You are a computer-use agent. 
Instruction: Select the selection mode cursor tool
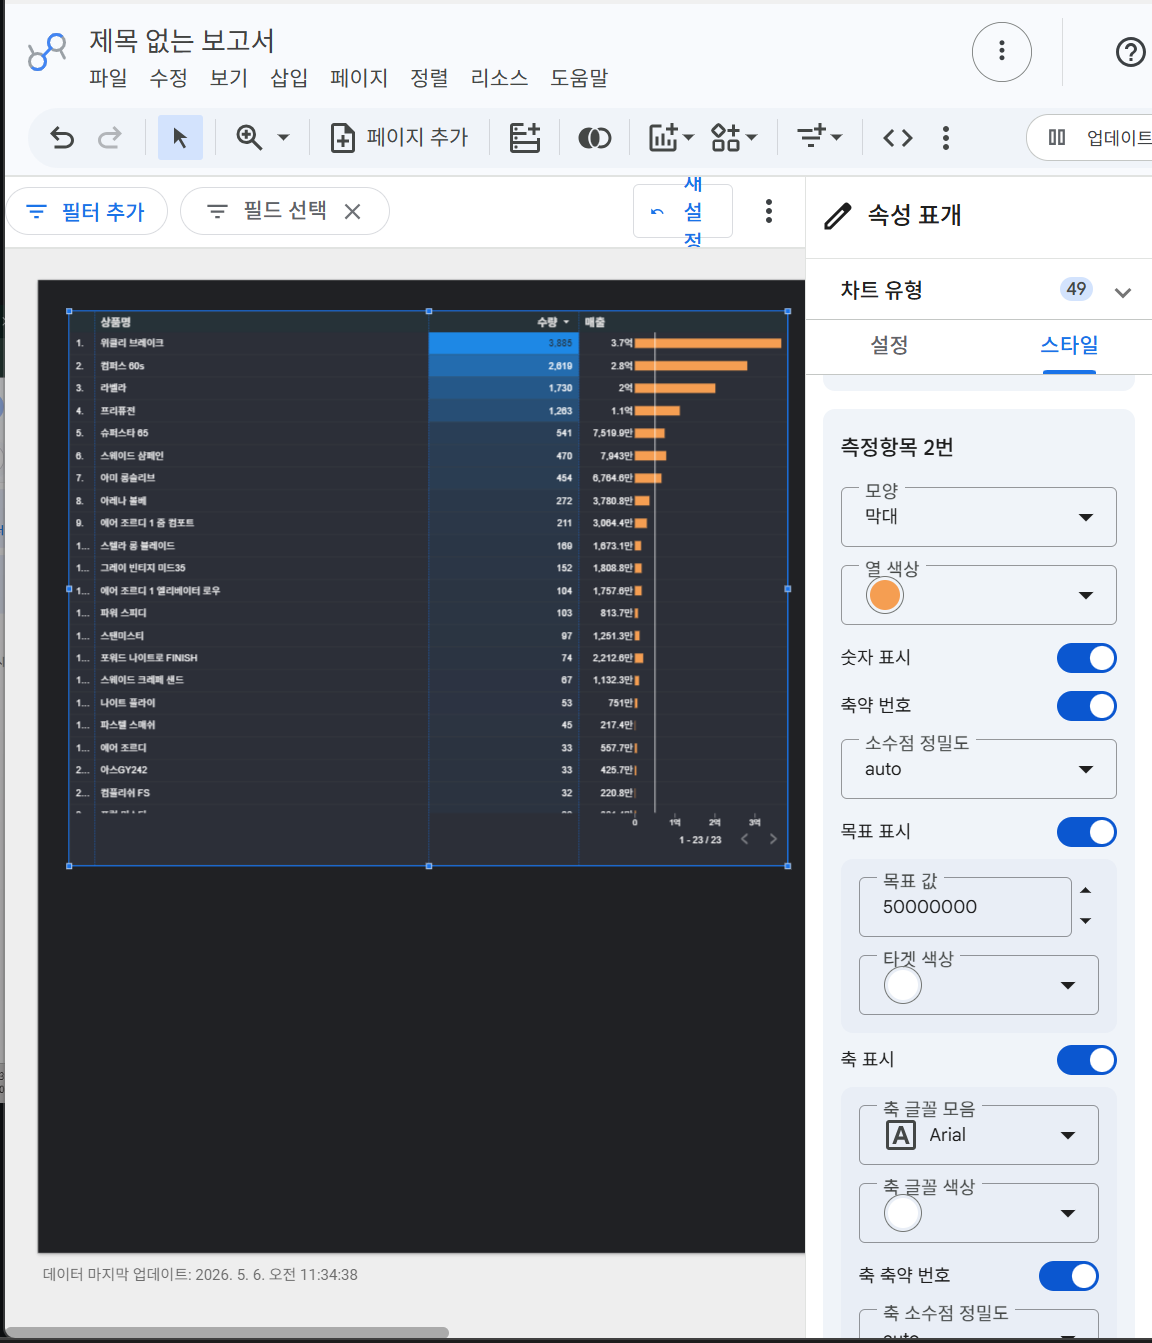coord(180,138)
